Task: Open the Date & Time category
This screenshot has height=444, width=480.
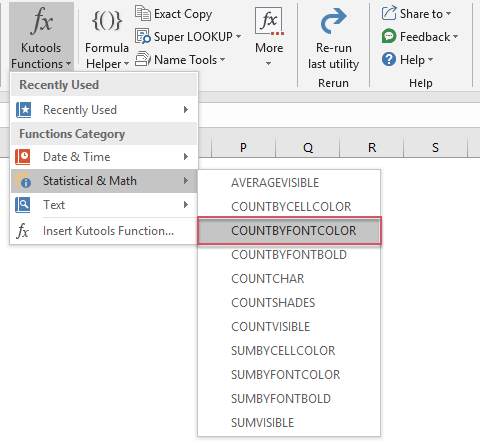Action: click(104, 157)
